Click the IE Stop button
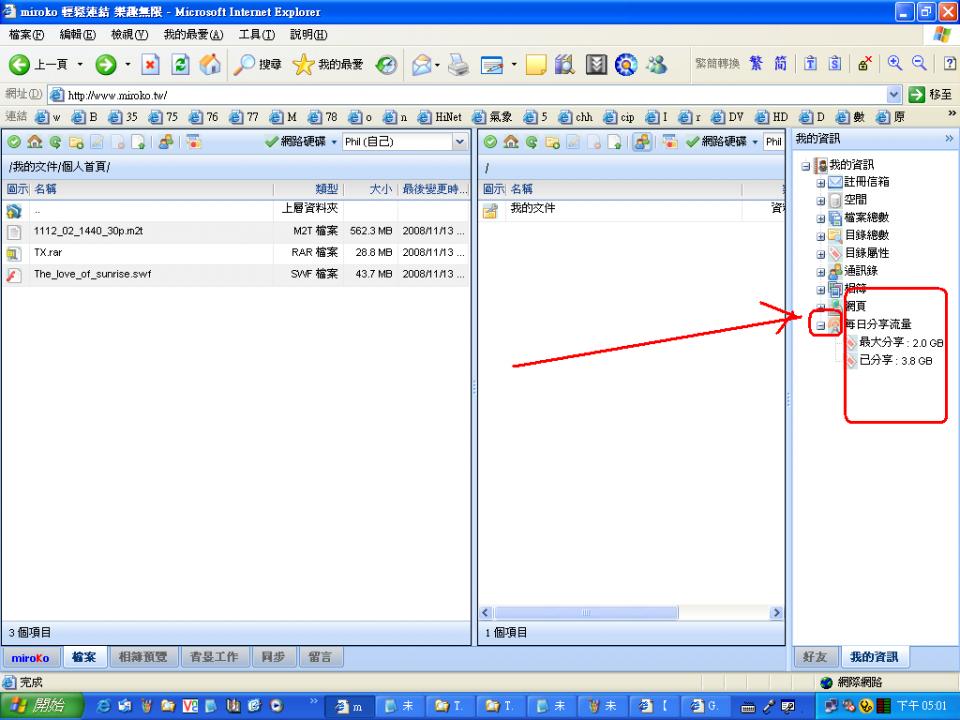This screenshot has height=720, width=960. 151,64
